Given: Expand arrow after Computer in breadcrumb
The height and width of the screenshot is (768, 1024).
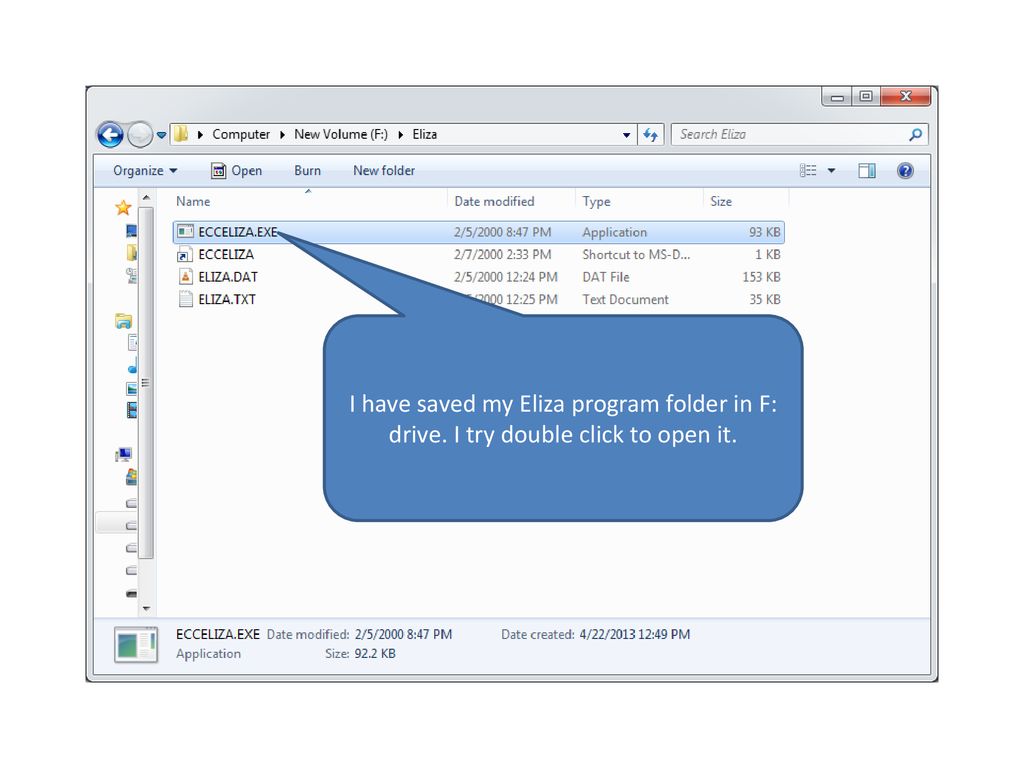Looking at the screenshot, I should point(282,135).
